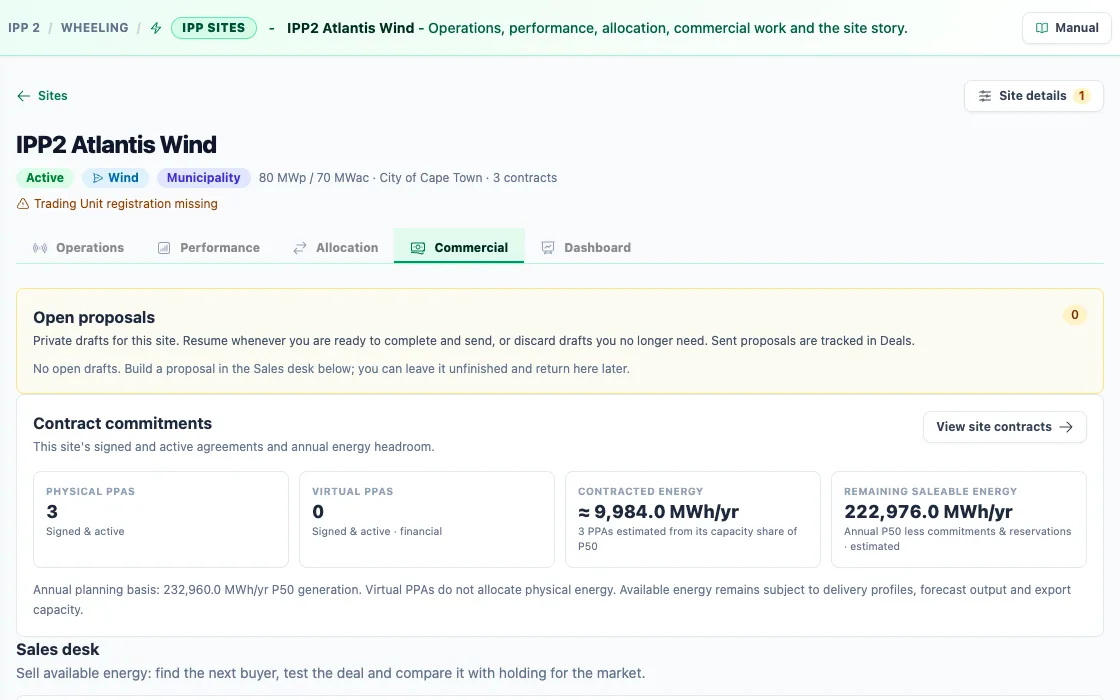
Task: Click the Trading Unit registration missing warning
Action: coord(117,204)
